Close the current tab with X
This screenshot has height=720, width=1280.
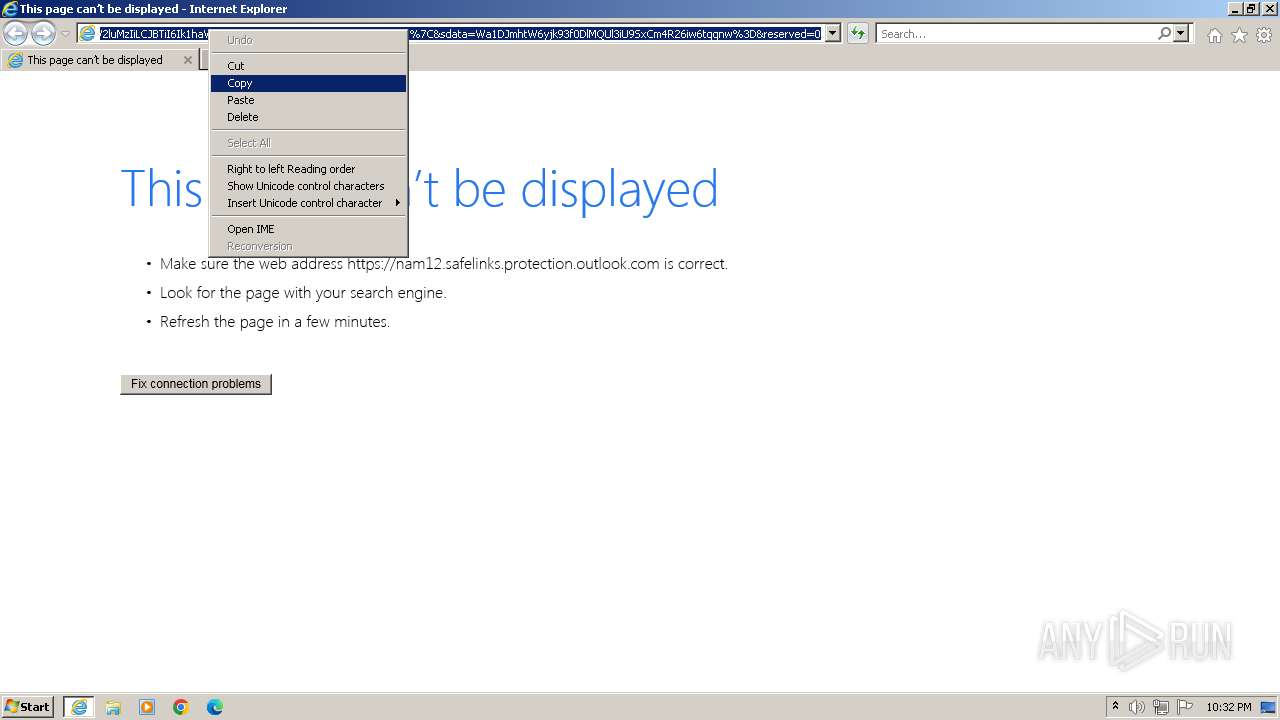187,60
